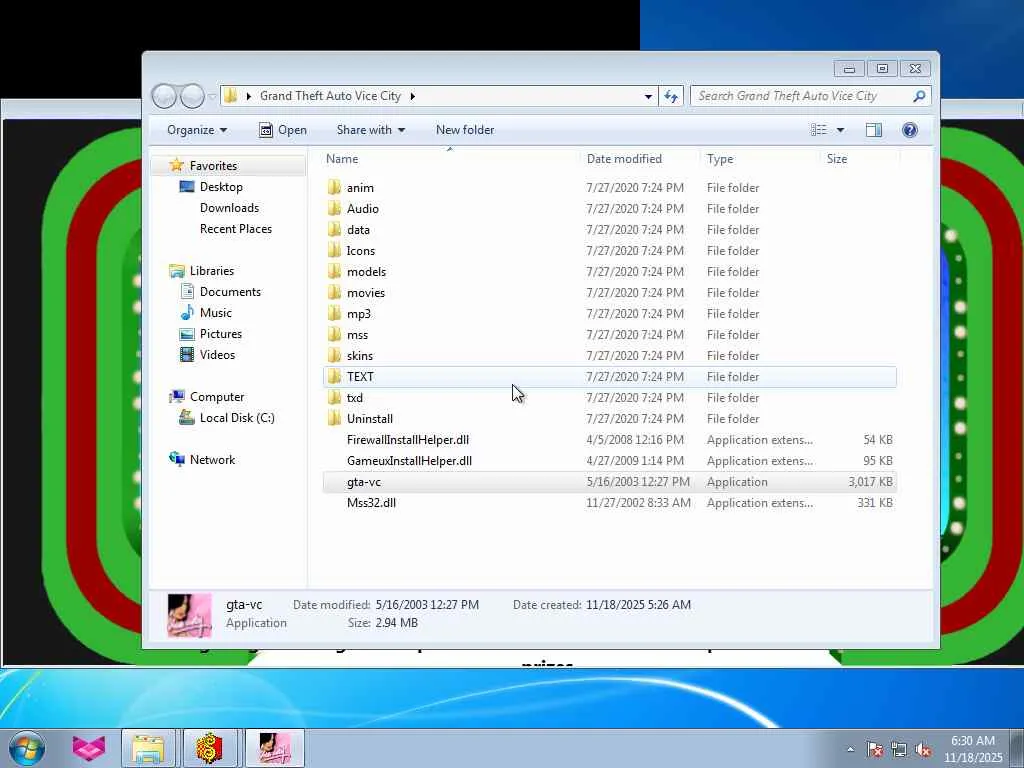
Task: Open Pictures library
Action: click(221, 334)
